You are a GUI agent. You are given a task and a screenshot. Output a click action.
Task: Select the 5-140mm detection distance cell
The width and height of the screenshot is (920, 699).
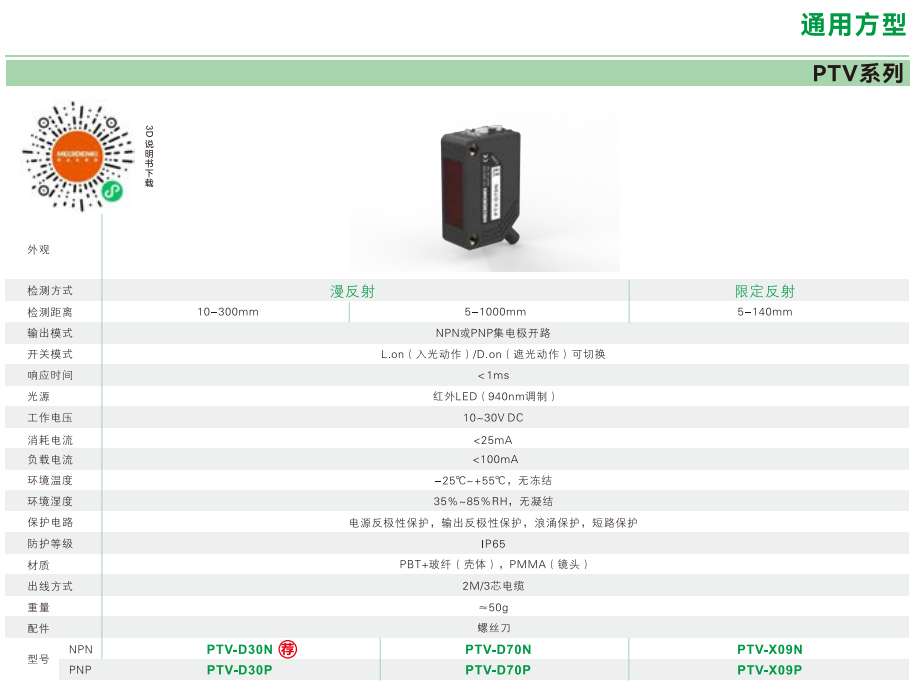[x=765, y=312]
